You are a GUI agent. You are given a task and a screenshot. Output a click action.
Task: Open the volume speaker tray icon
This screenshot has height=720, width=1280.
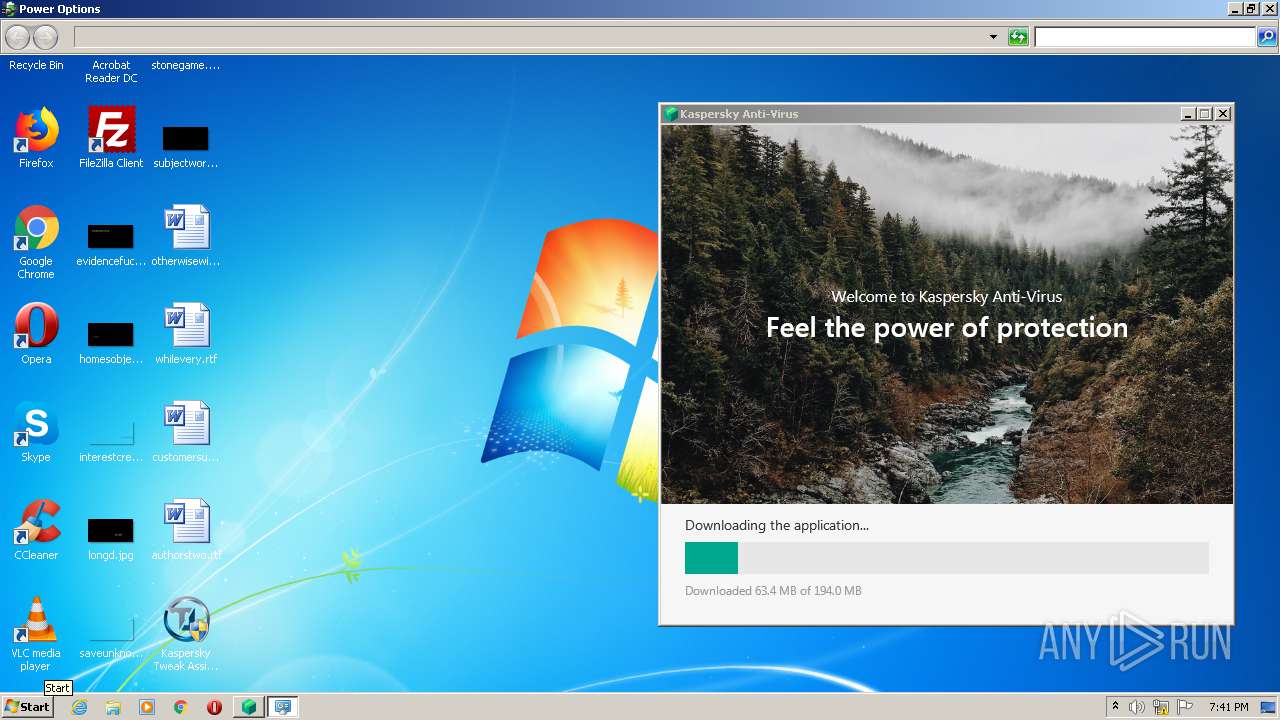1137,707
